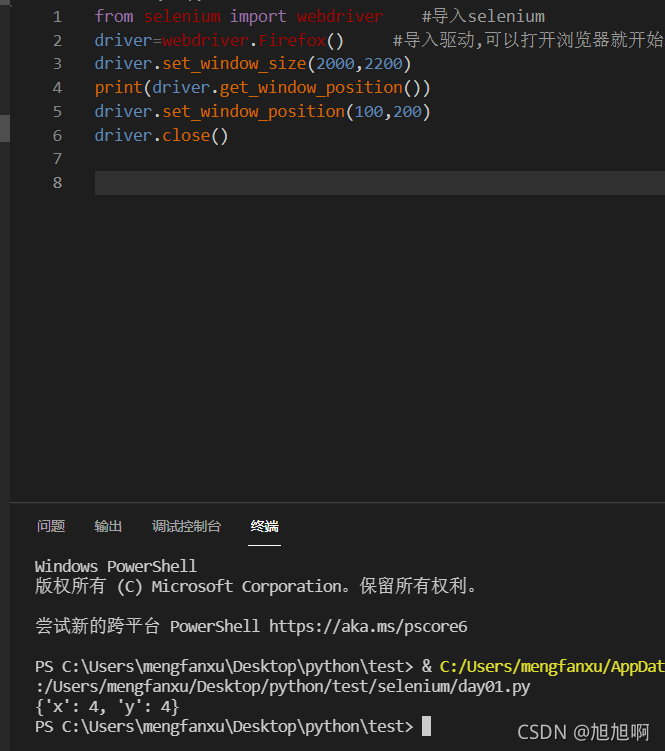Click the divider above the terminal panel
665x751 pixels.
click(x=337, y=502)
